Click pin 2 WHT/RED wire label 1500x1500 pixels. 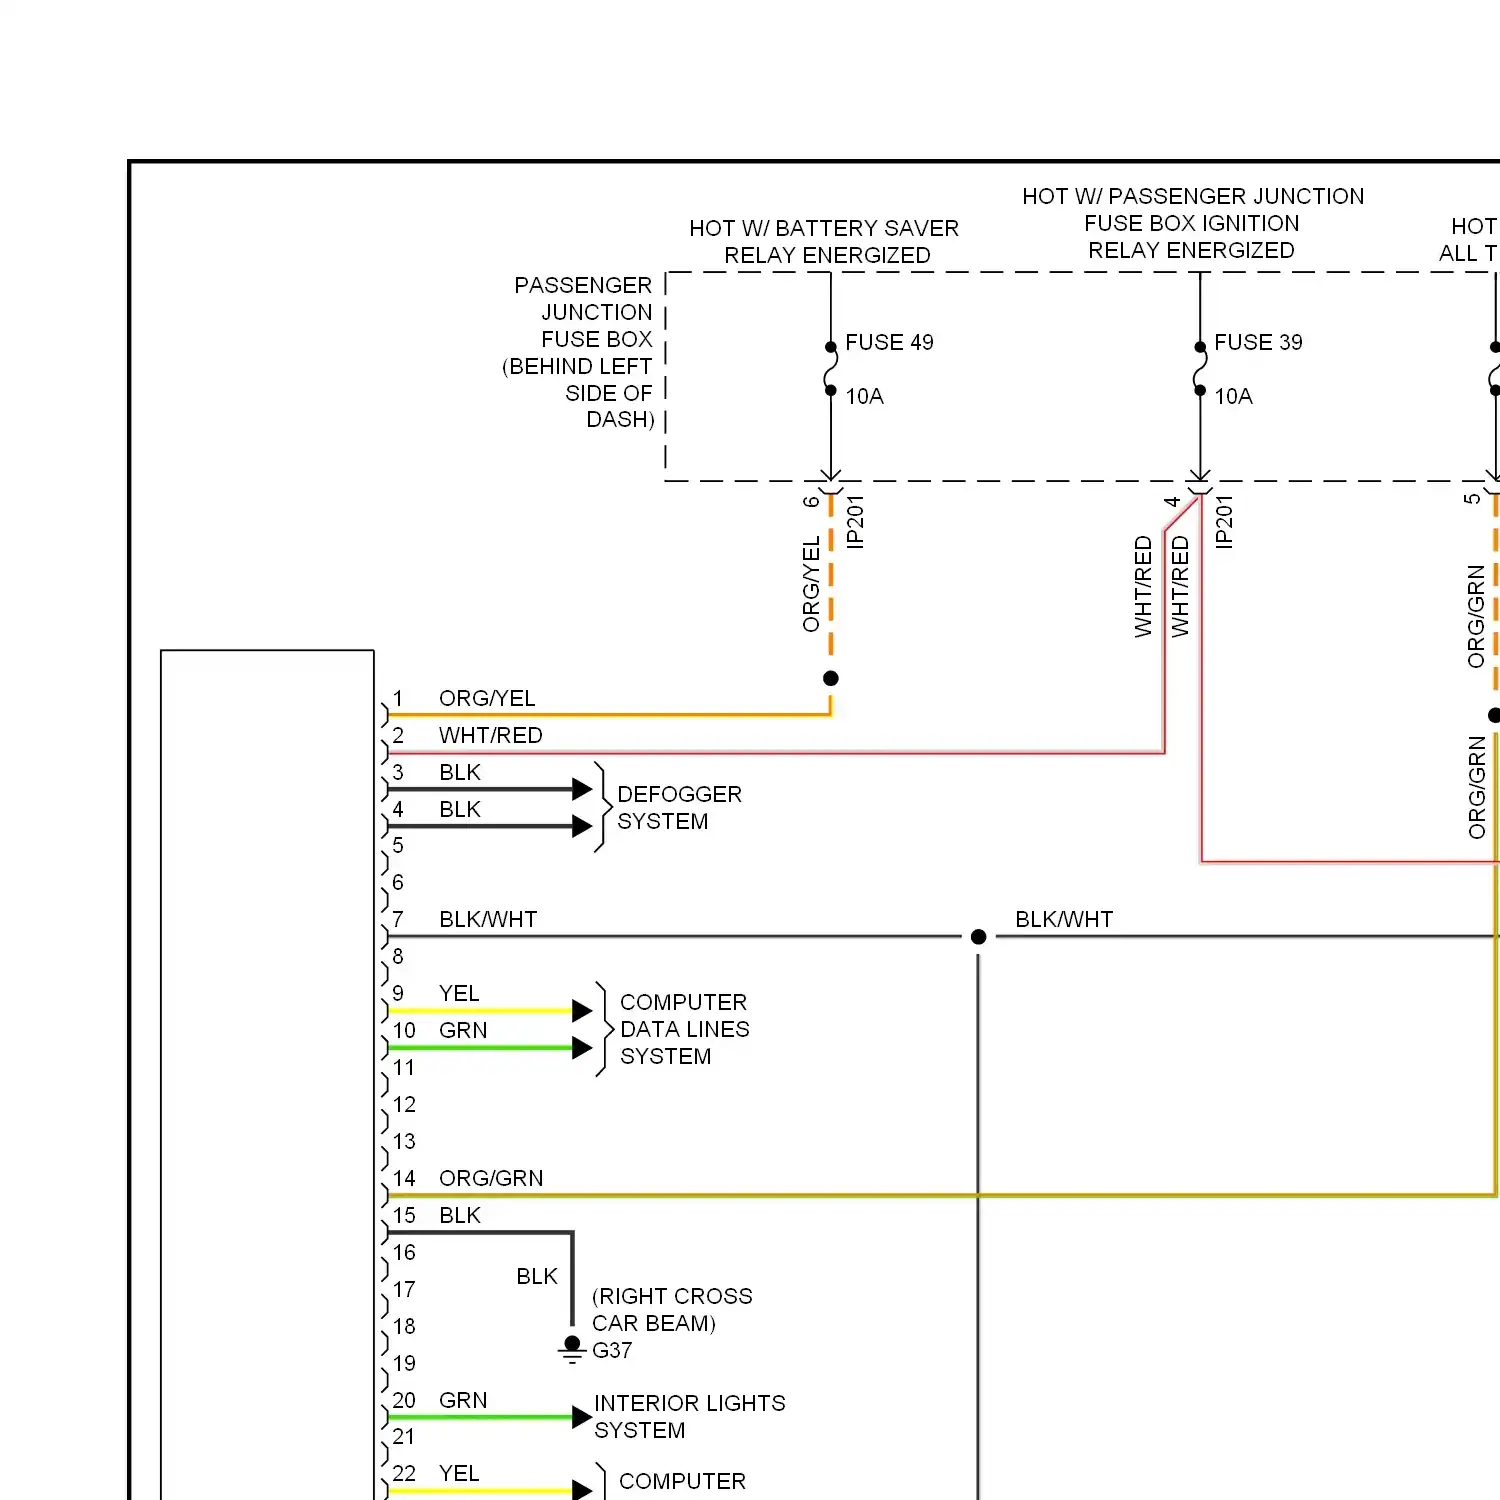click(x=490, y=735)
